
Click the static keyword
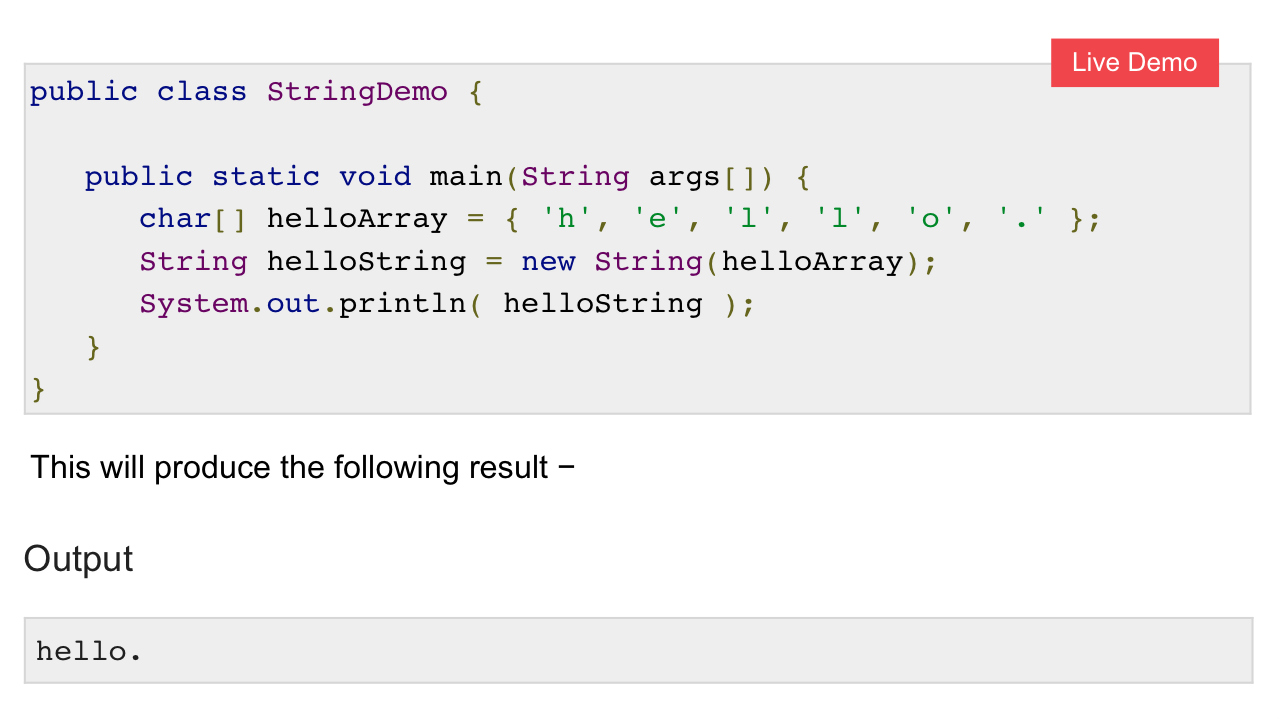click(x=266, y=177)
